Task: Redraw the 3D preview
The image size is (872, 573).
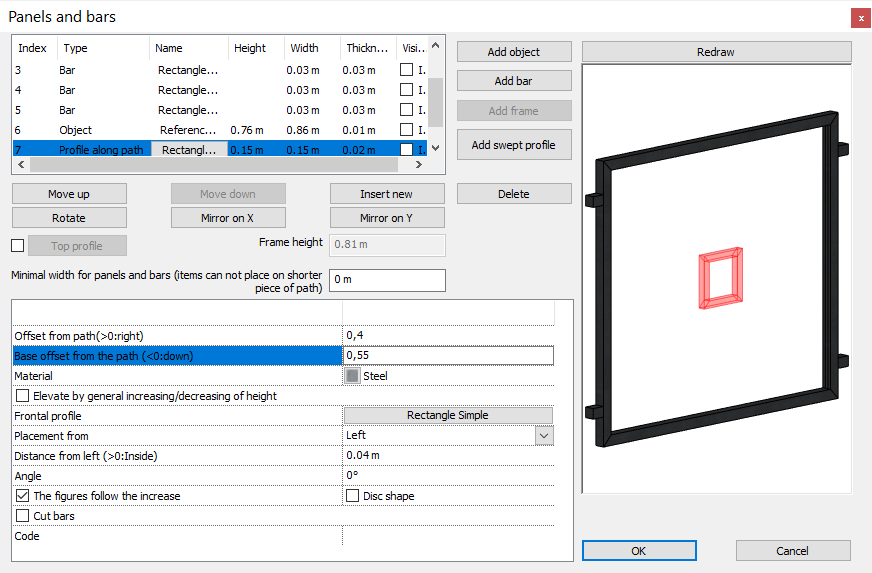Action: point(716,52)
